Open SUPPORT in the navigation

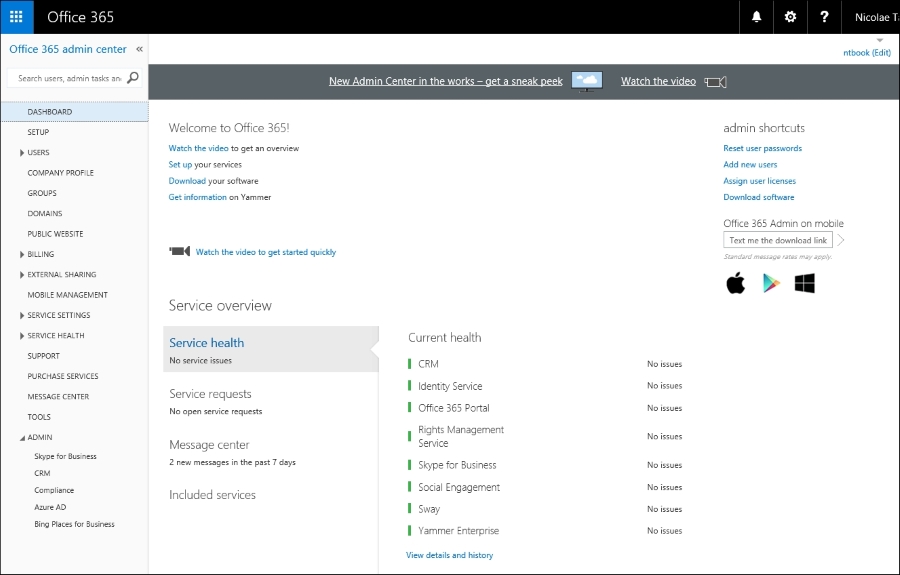click(44, 356)
